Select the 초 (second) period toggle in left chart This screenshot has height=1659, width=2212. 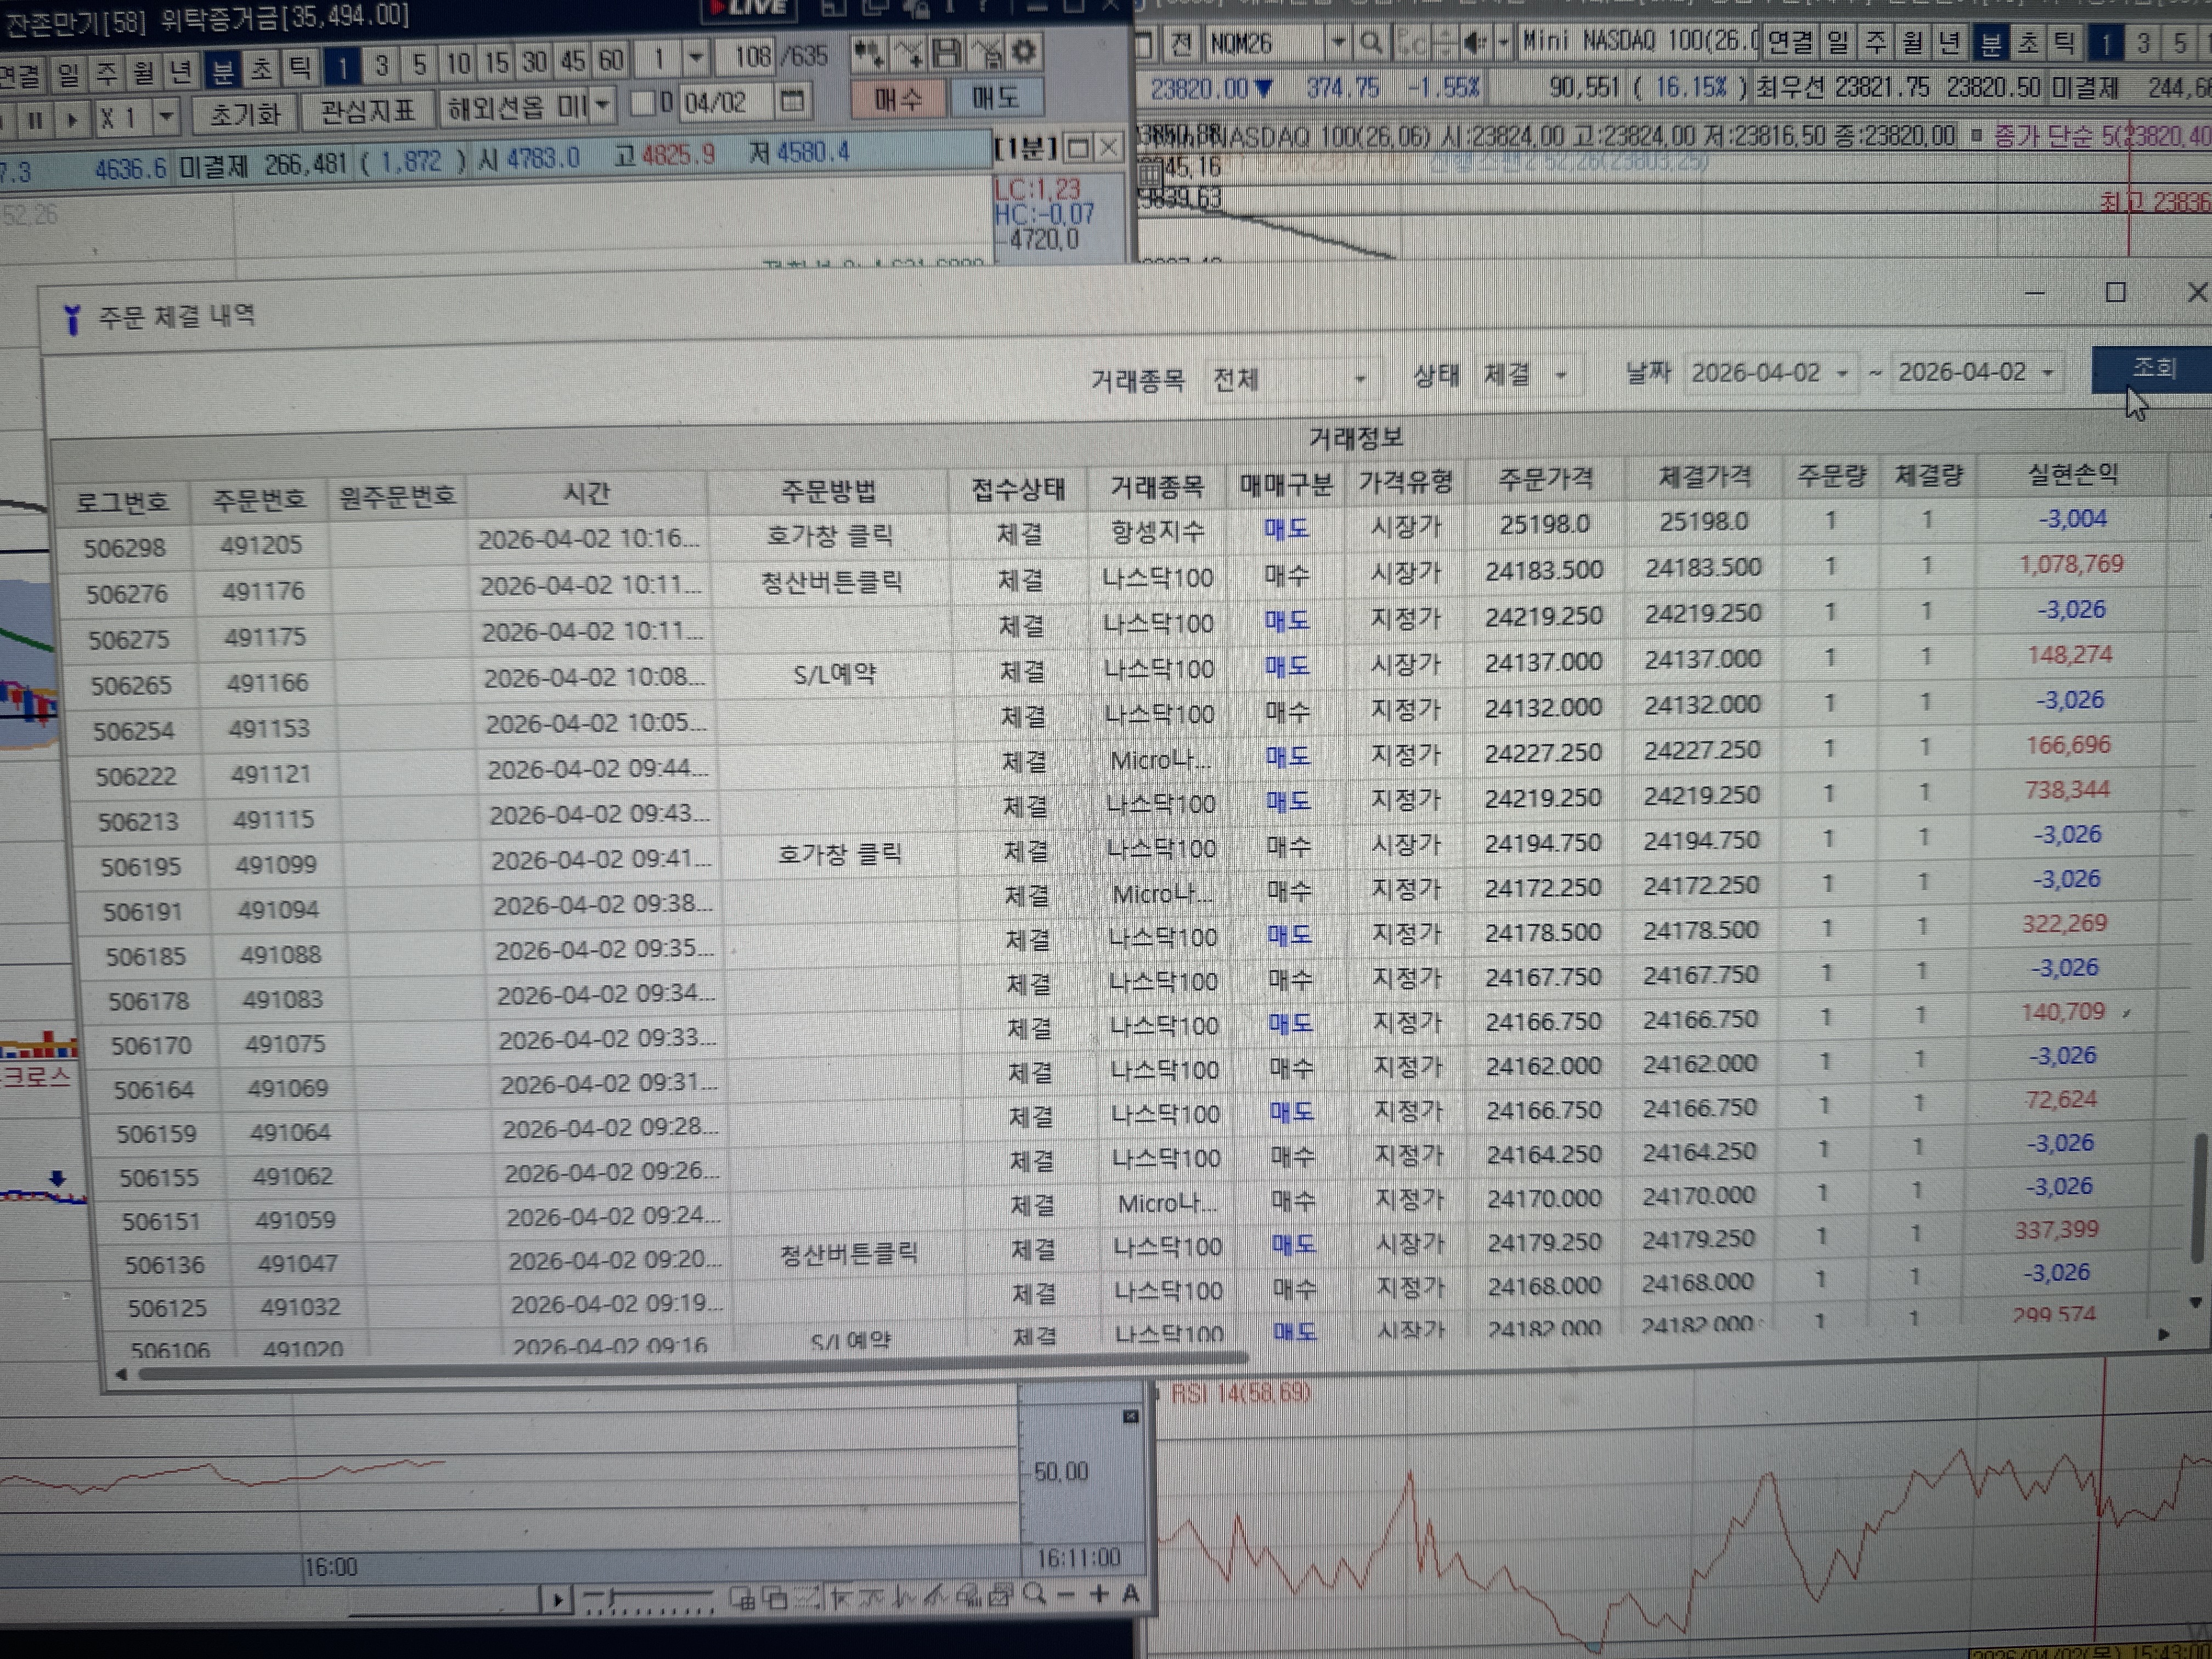coord(261,68)
